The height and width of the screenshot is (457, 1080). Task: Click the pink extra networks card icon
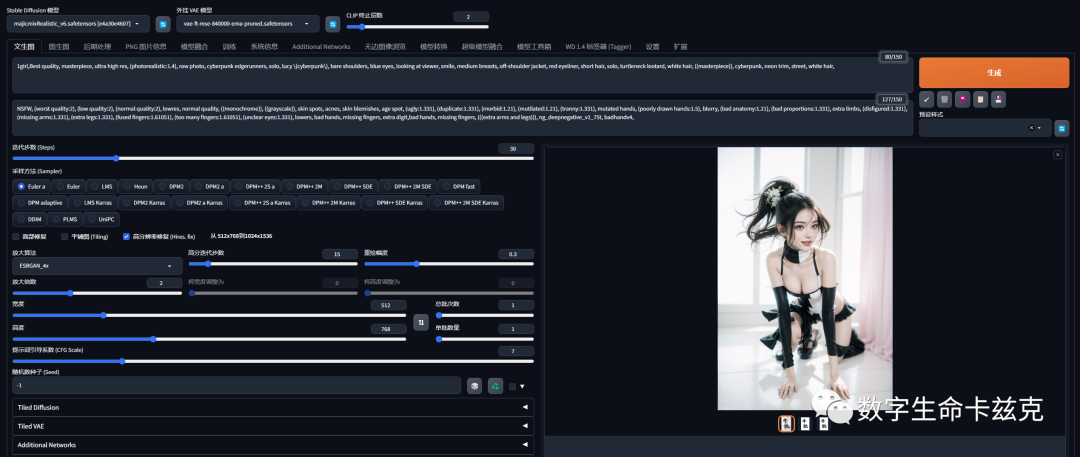[x=962, y=99]
